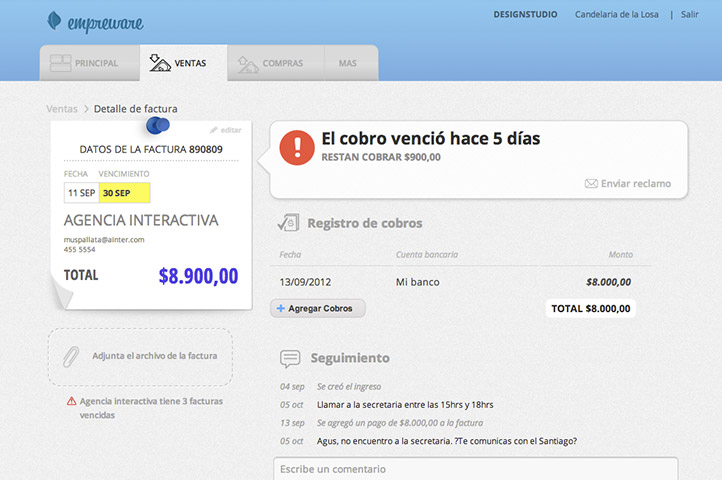Click El cobro venció hace 5 días heading

tap(431, 138)
